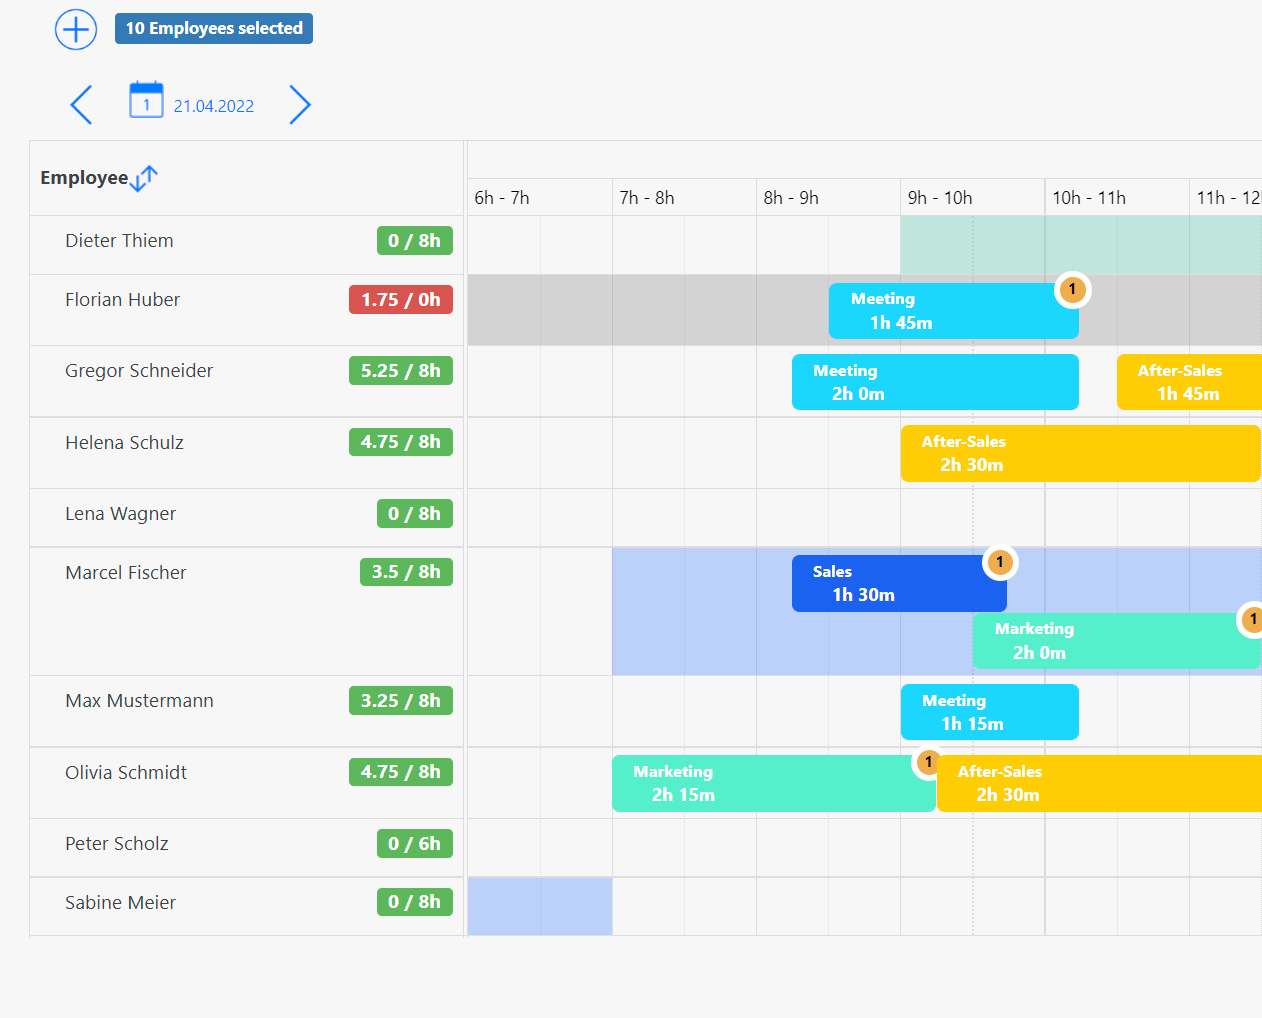This screenshot has height=1018, width=1262.
Task: Click the "1" badge on Florian Huber's Meeting
Action: [1072, 289]
